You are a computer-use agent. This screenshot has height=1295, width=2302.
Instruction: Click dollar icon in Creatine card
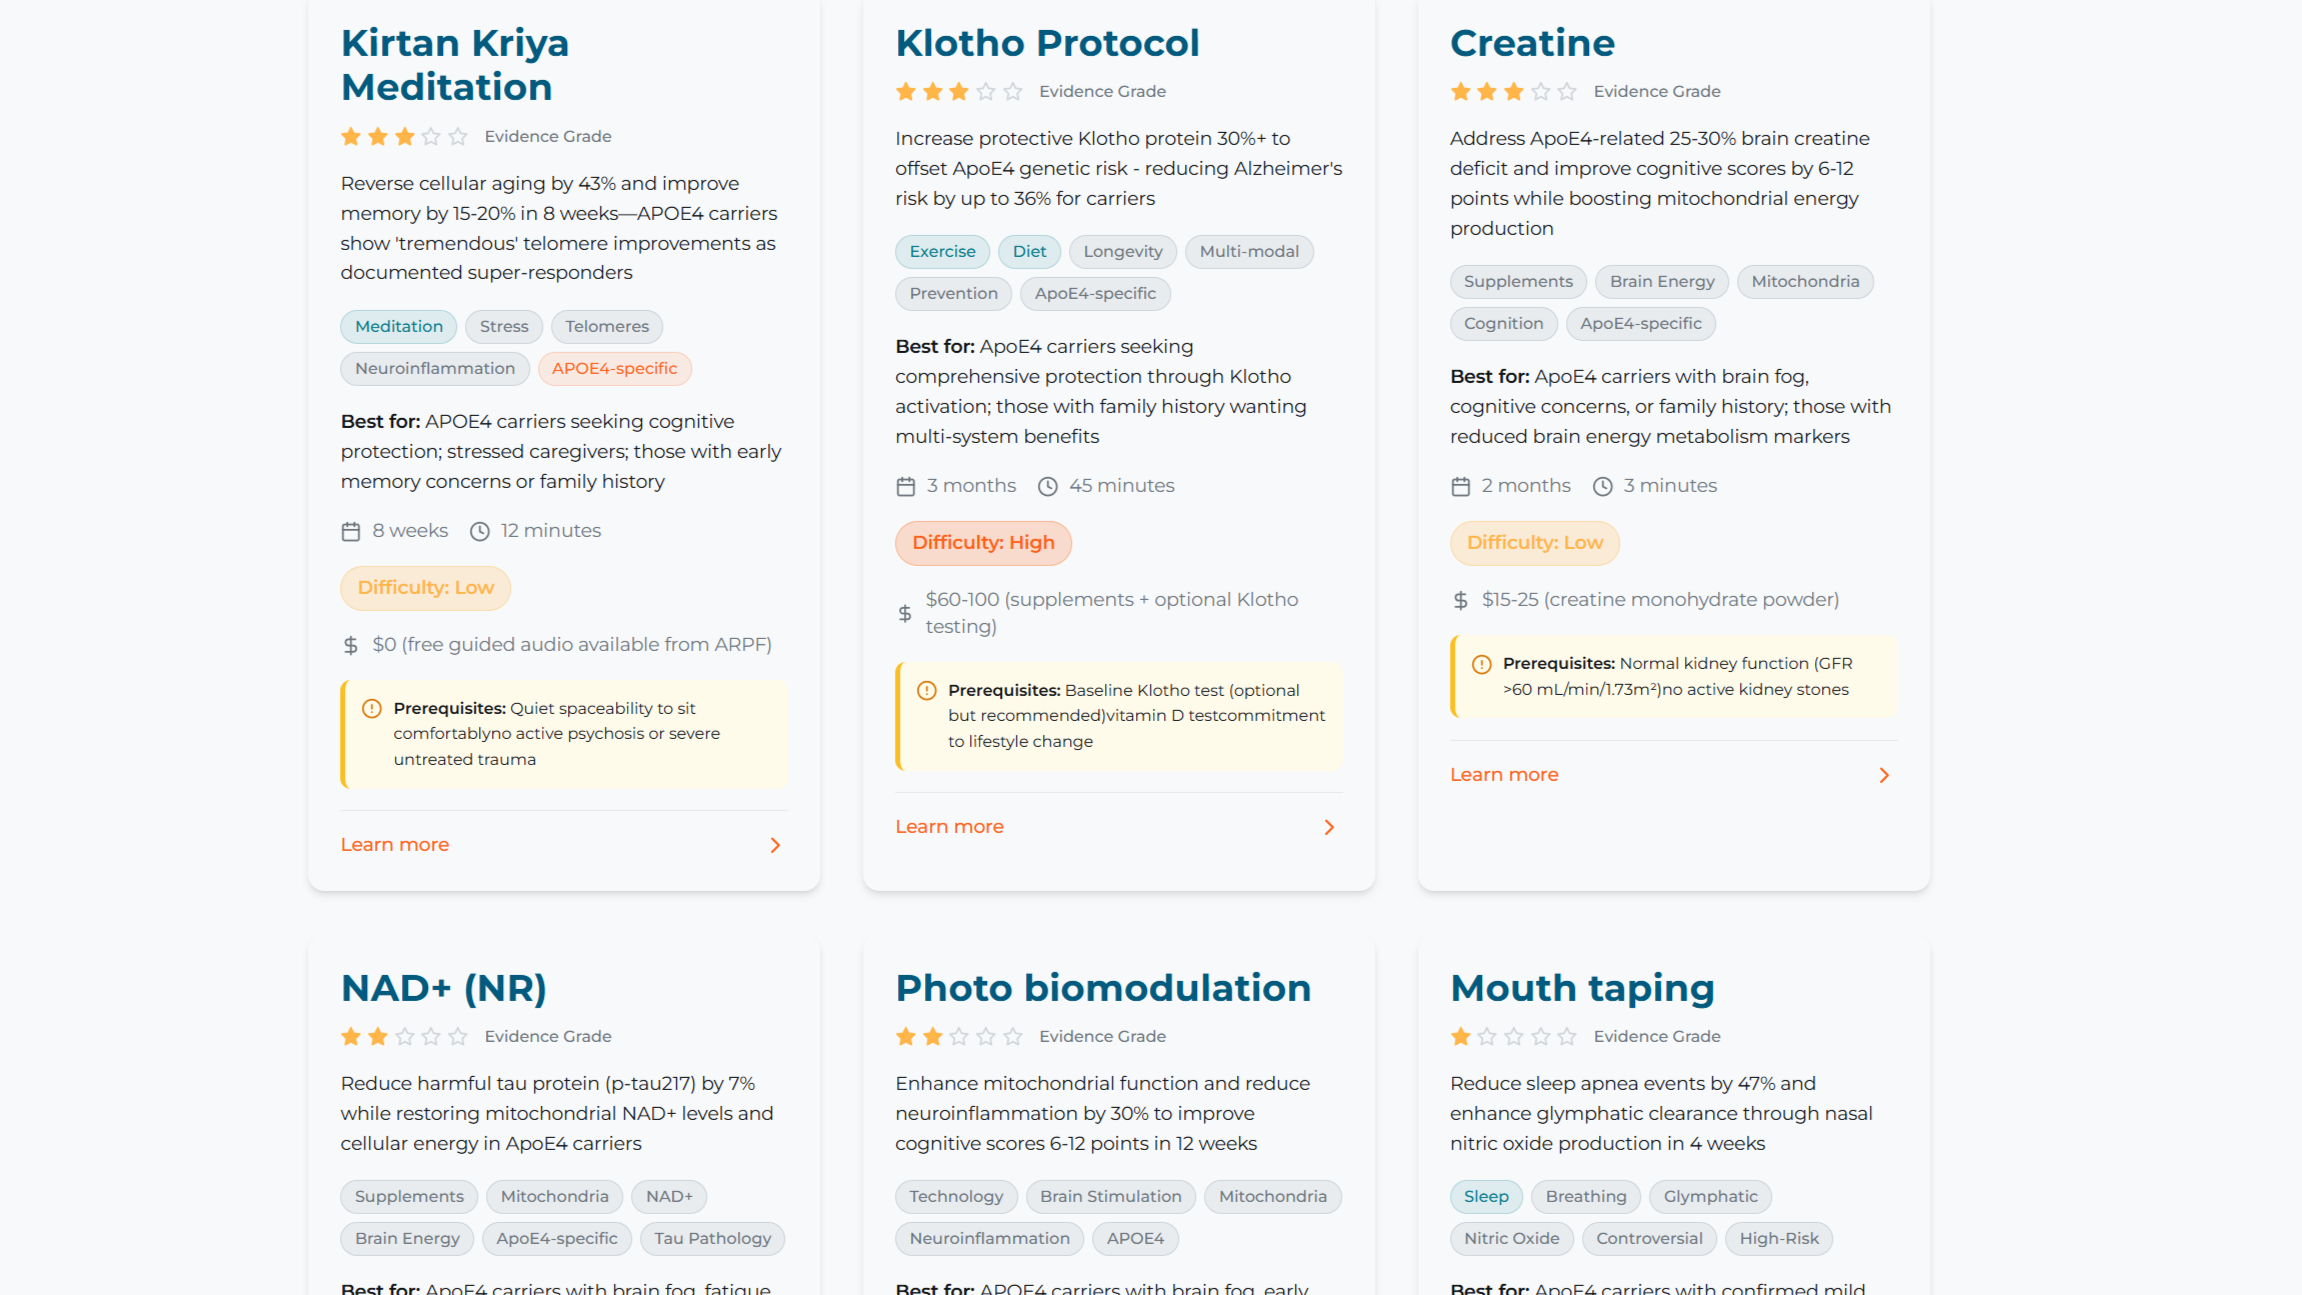[1460, 600]
